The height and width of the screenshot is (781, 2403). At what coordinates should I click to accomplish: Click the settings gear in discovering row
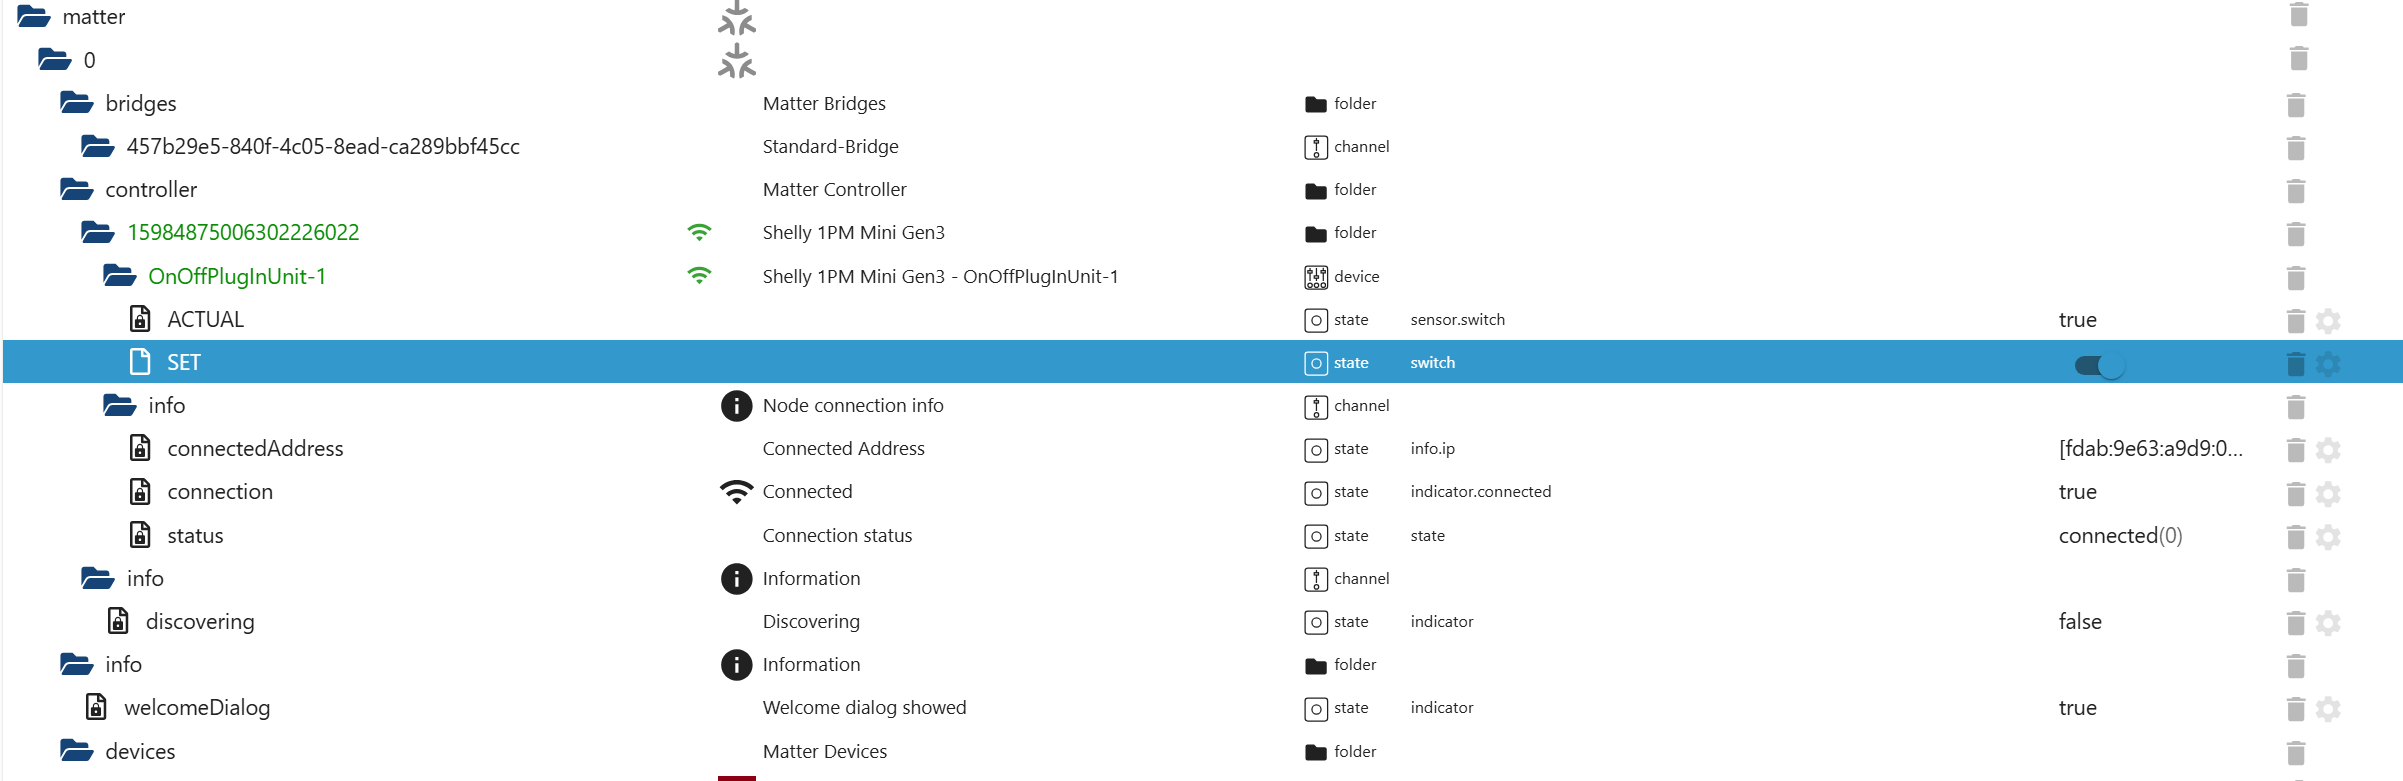(x=2328, y=623)
